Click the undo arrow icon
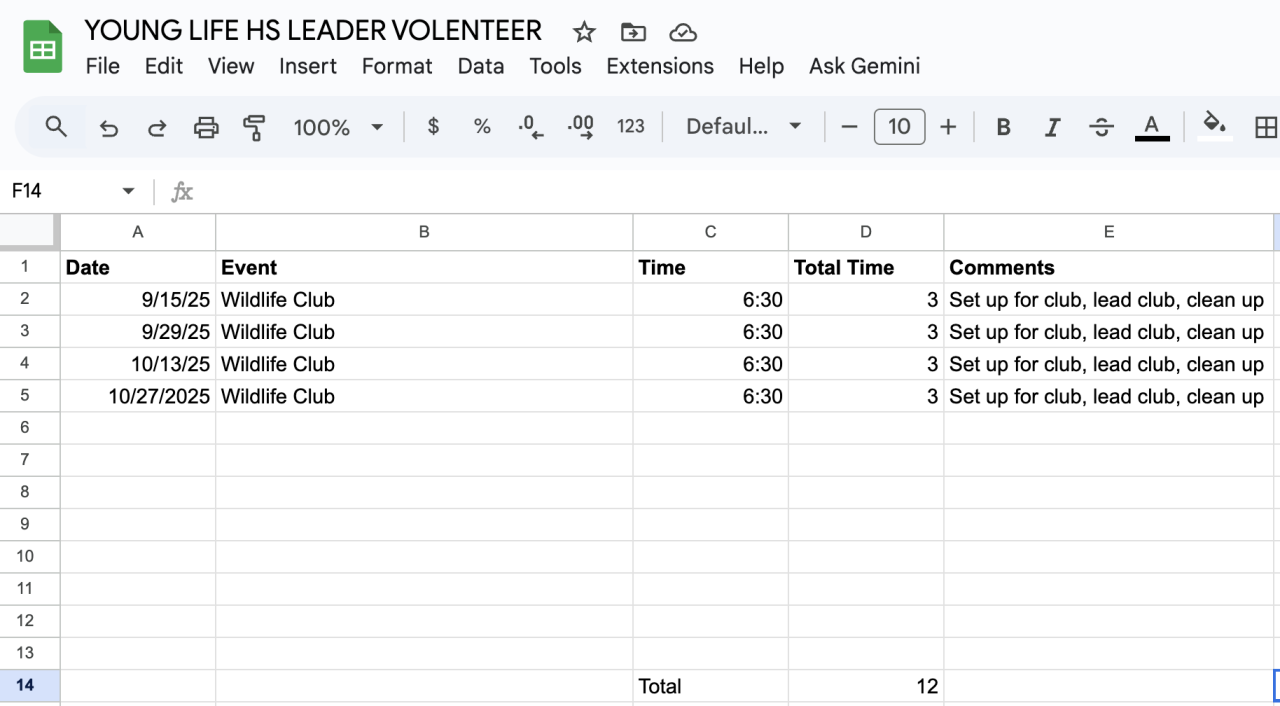1280x706 pixels. [x=109, y=127]
